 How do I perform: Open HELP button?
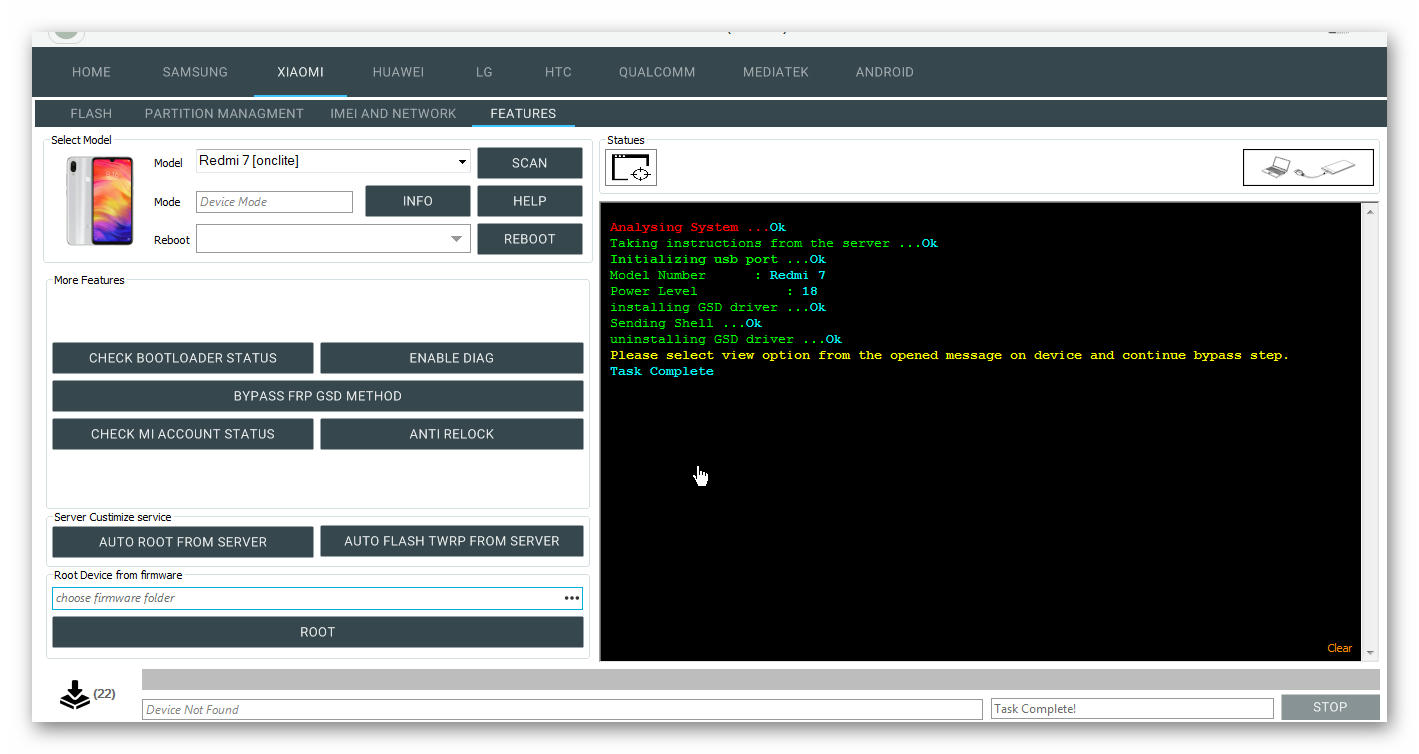click(x=530, y=201)
